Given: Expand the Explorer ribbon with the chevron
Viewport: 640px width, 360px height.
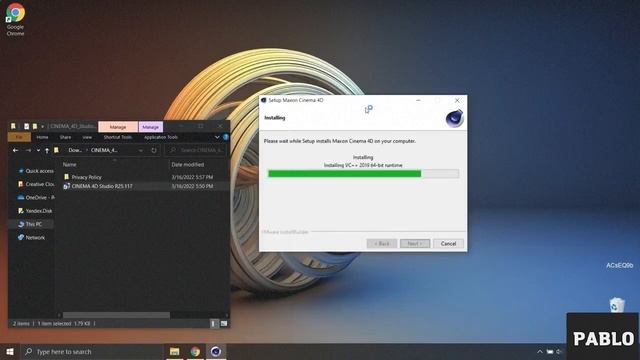Looking at the screenshot, I should pyautogui.click(x=217, y=137).
